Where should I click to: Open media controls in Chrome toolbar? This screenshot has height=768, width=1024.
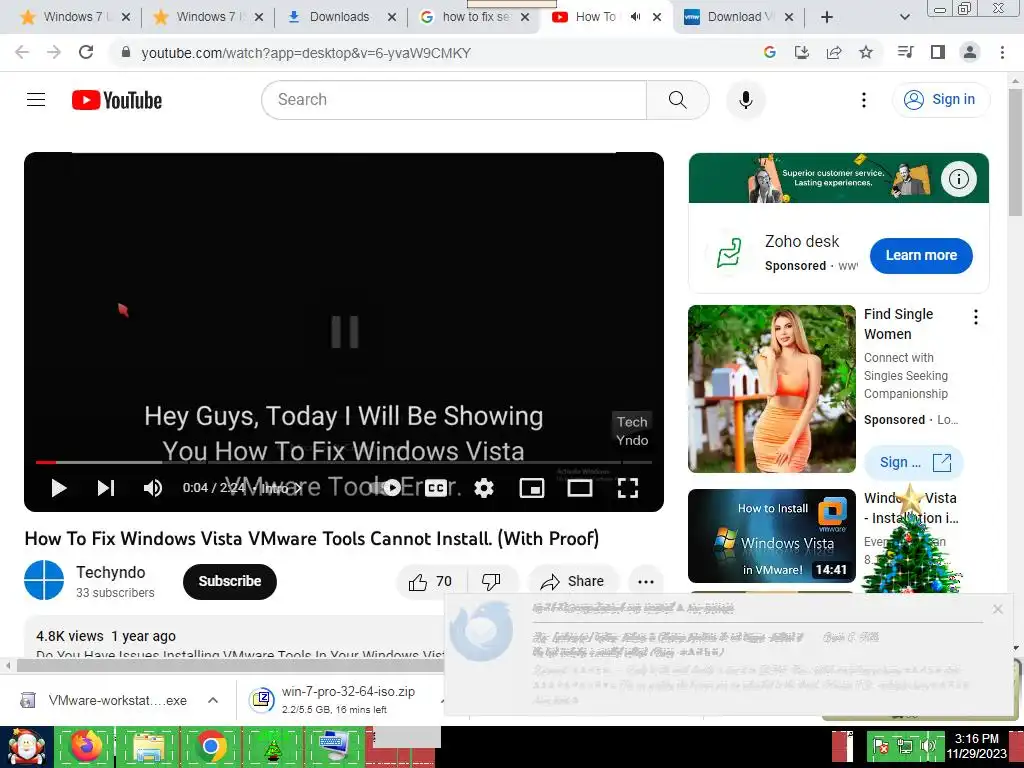[905, 52]
